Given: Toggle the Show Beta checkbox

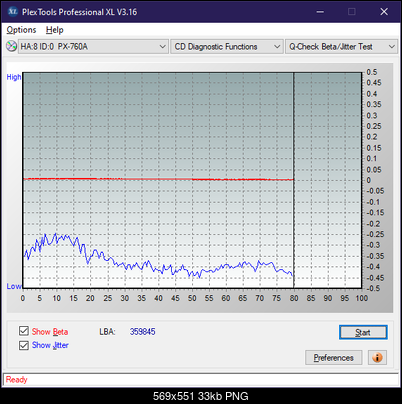Looking at the screenshot, I should (x=24, y=331).
